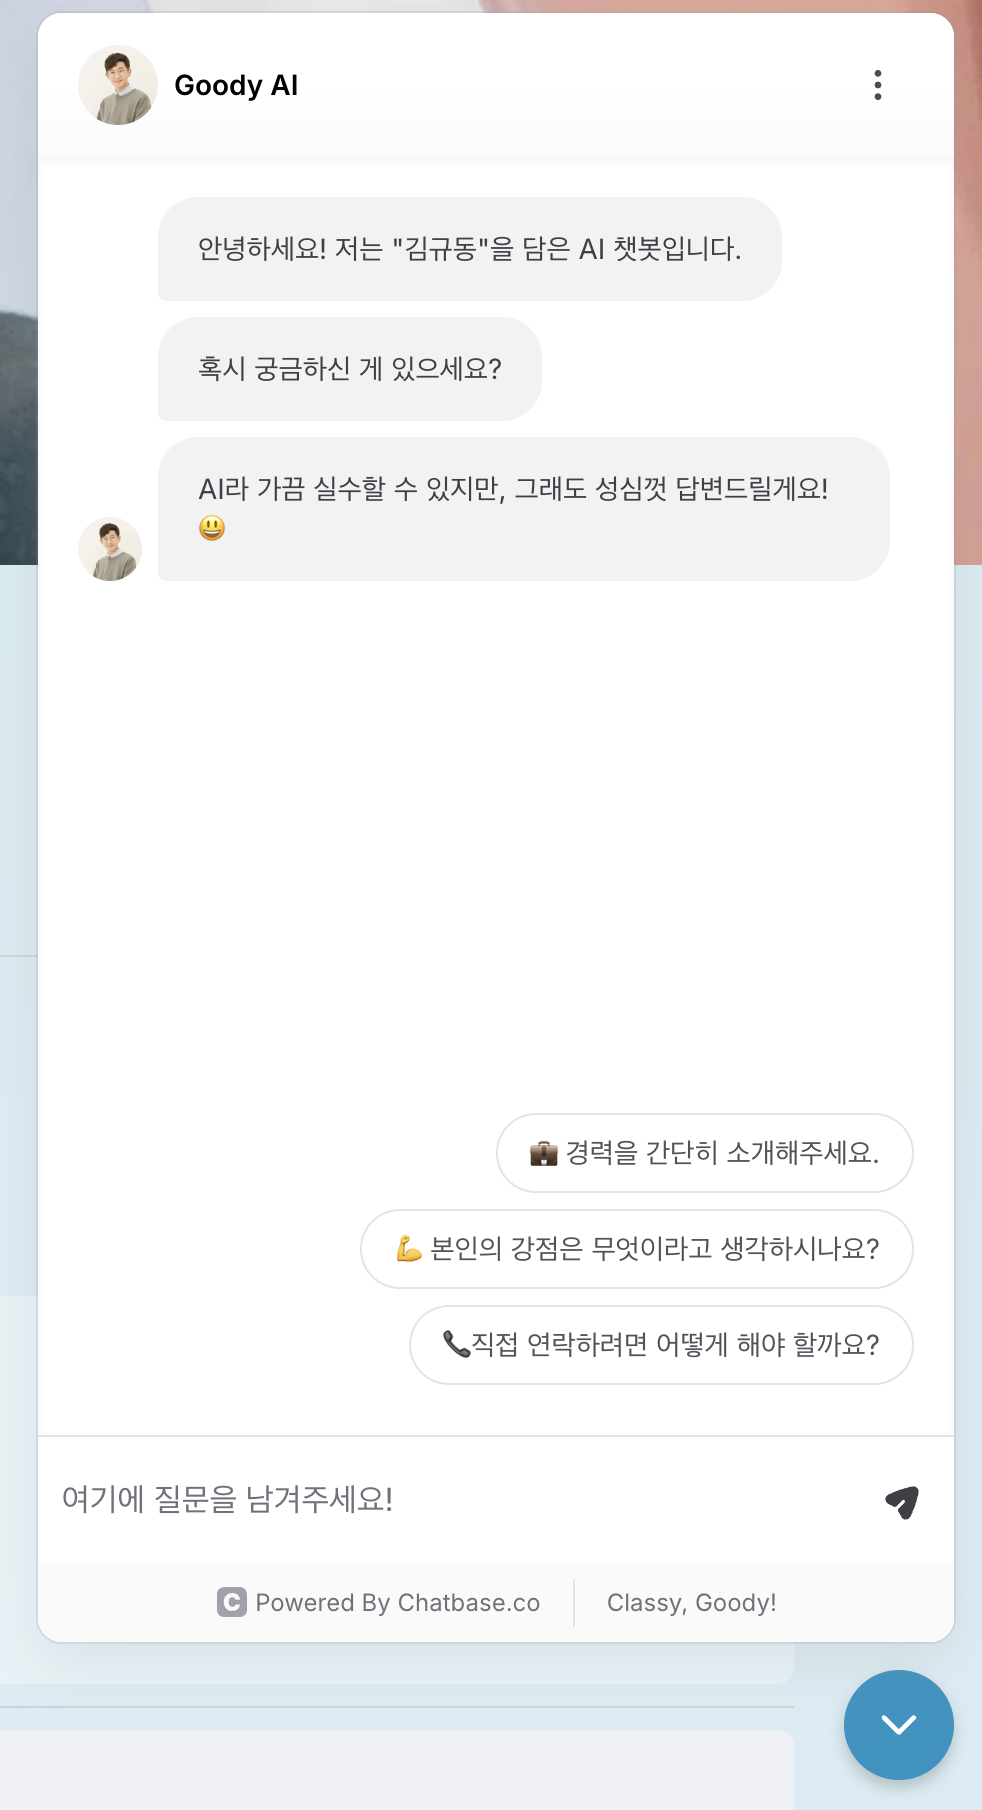Click the avatar beside the last bot message
This screenshot has height=1810, width=982.
tap(110, 549)
